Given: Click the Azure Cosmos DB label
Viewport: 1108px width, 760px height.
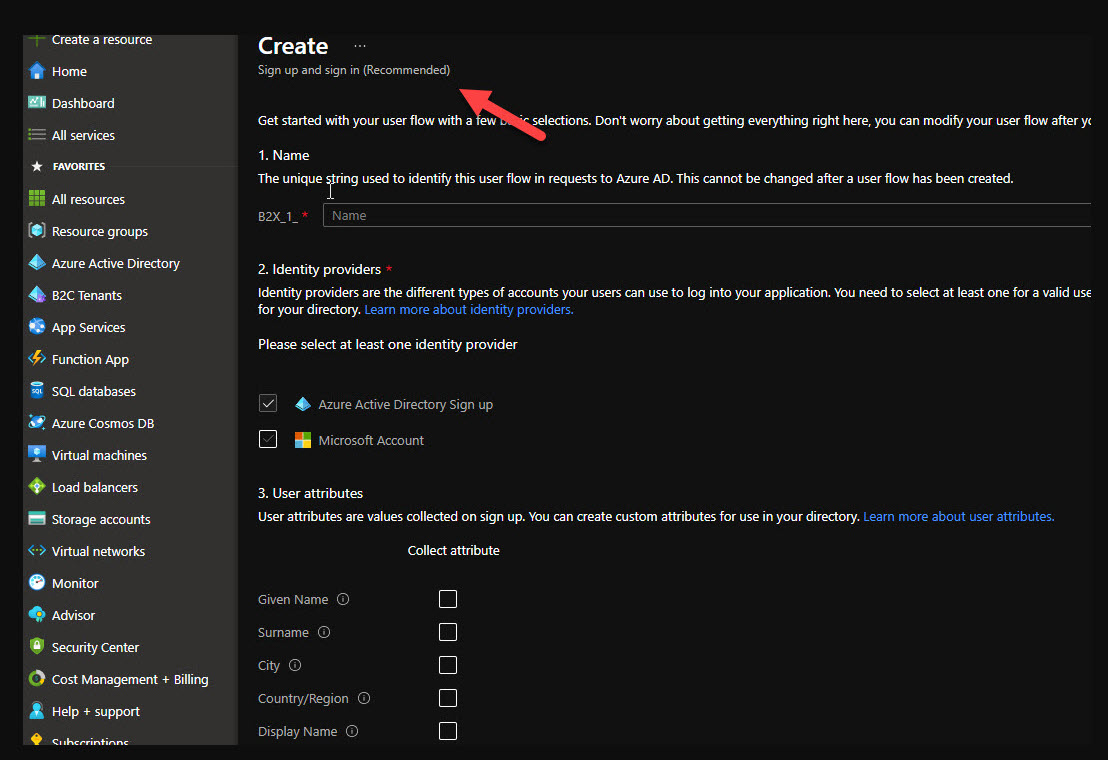Looking at the screenshot, I should pyautogui.click(x=102, y=423).
